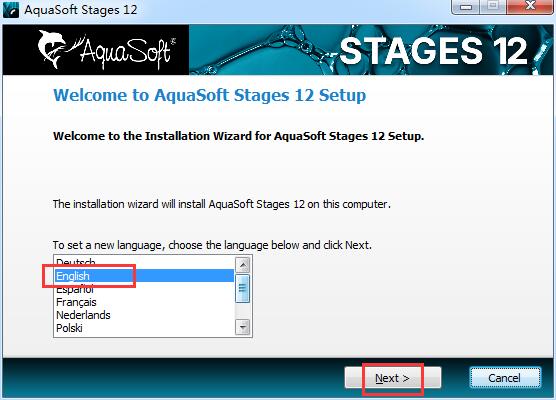Close the setup window
The height and width of the screenshot is (400, 556).
click(530, 6)
